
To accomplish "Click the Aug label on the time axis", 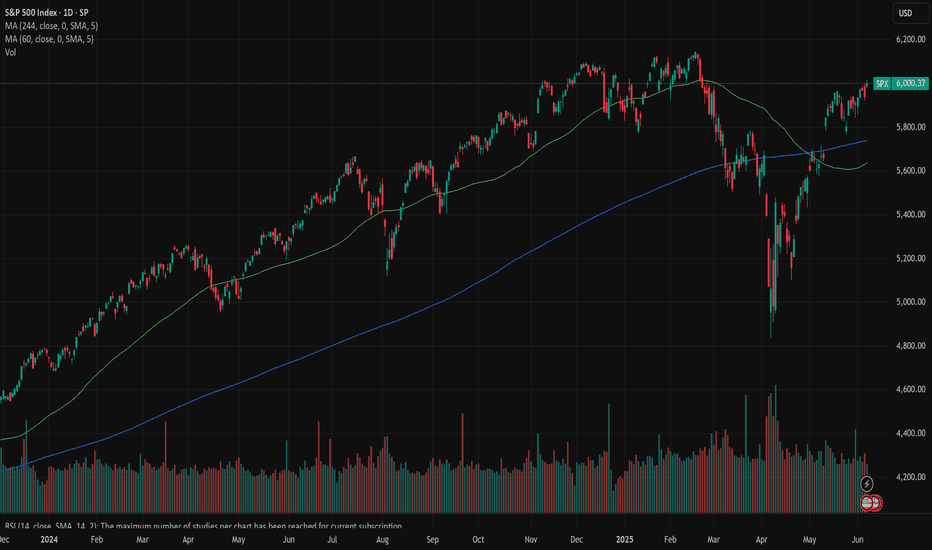I will coord(382,540).
